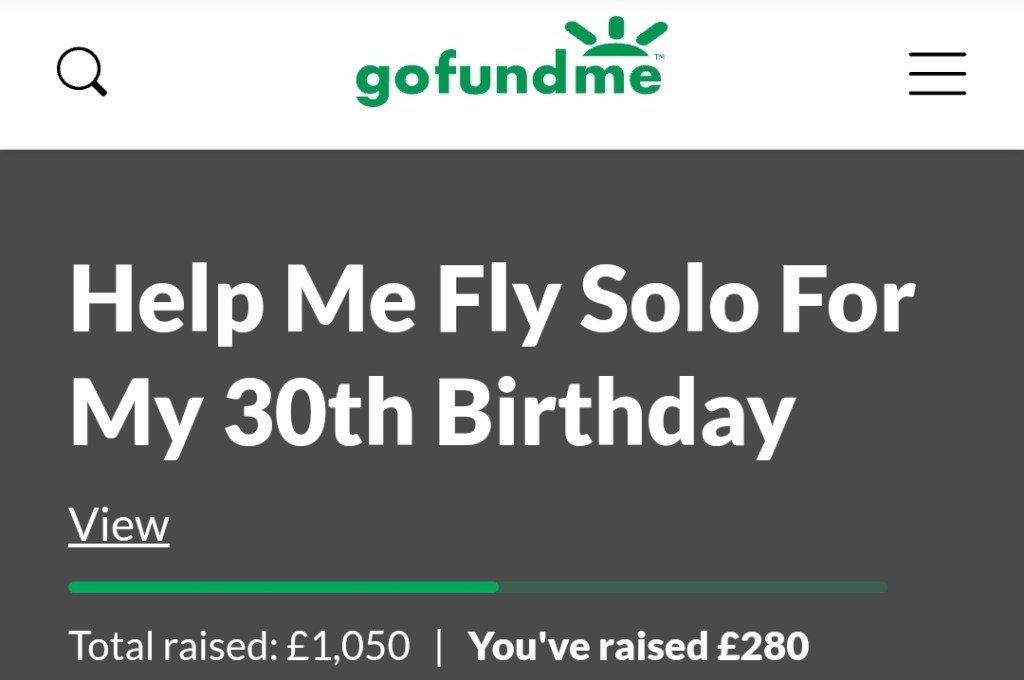Click the green filled section of progress bar
Image resolution: width=1024 pixels, height=680 pixels.
pyautogui.click(x=283, y=587)
